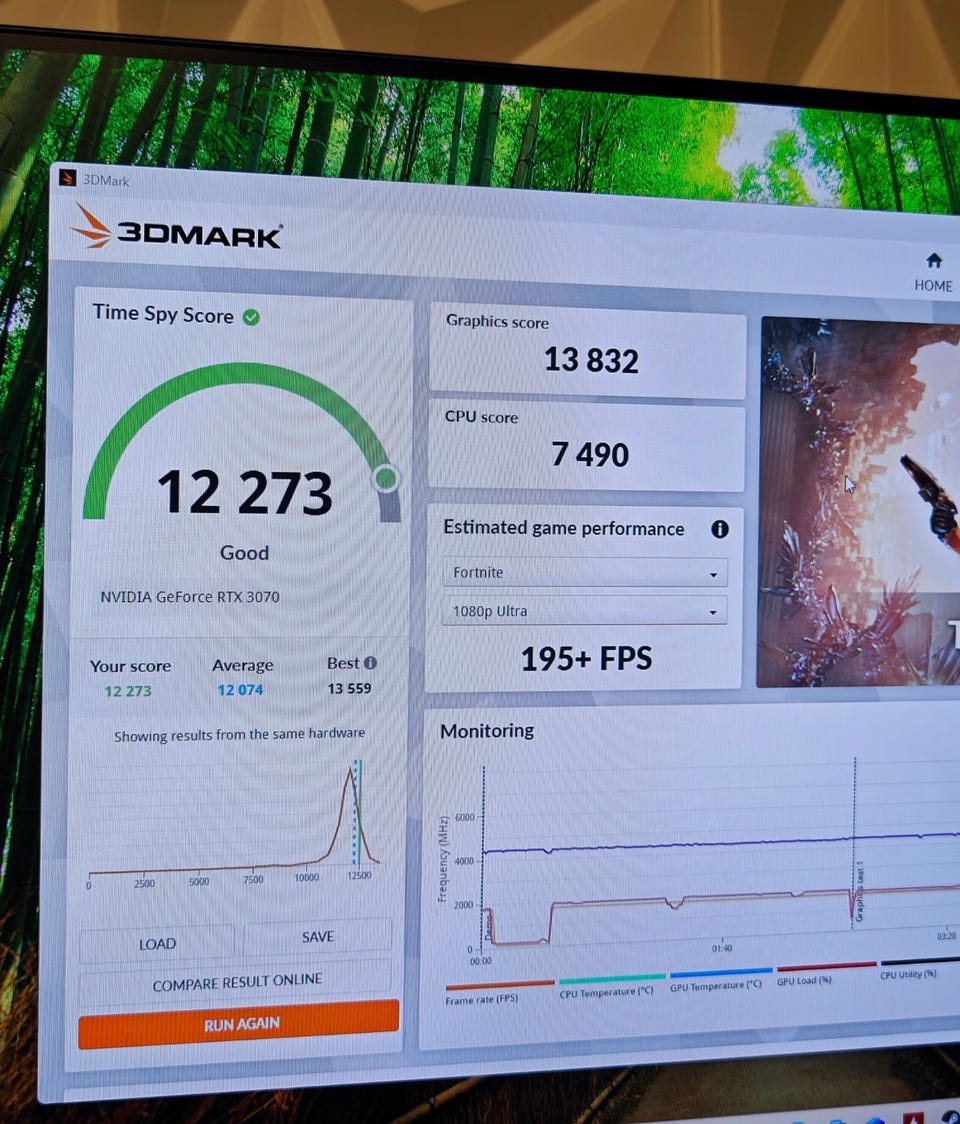Click the score distribution chart
The image size is (960, 1124).
234,824
